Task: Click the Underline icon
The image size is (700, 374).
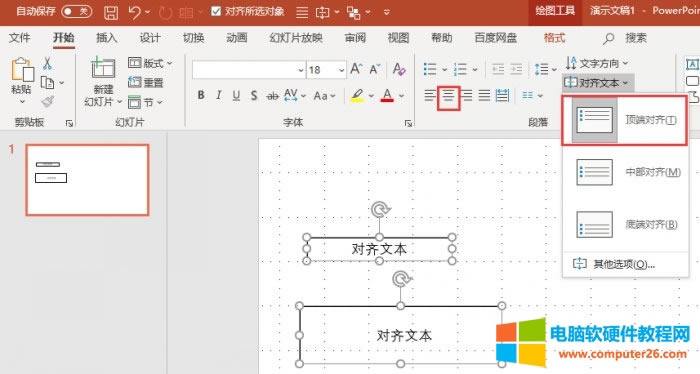Action: [236, 95]
